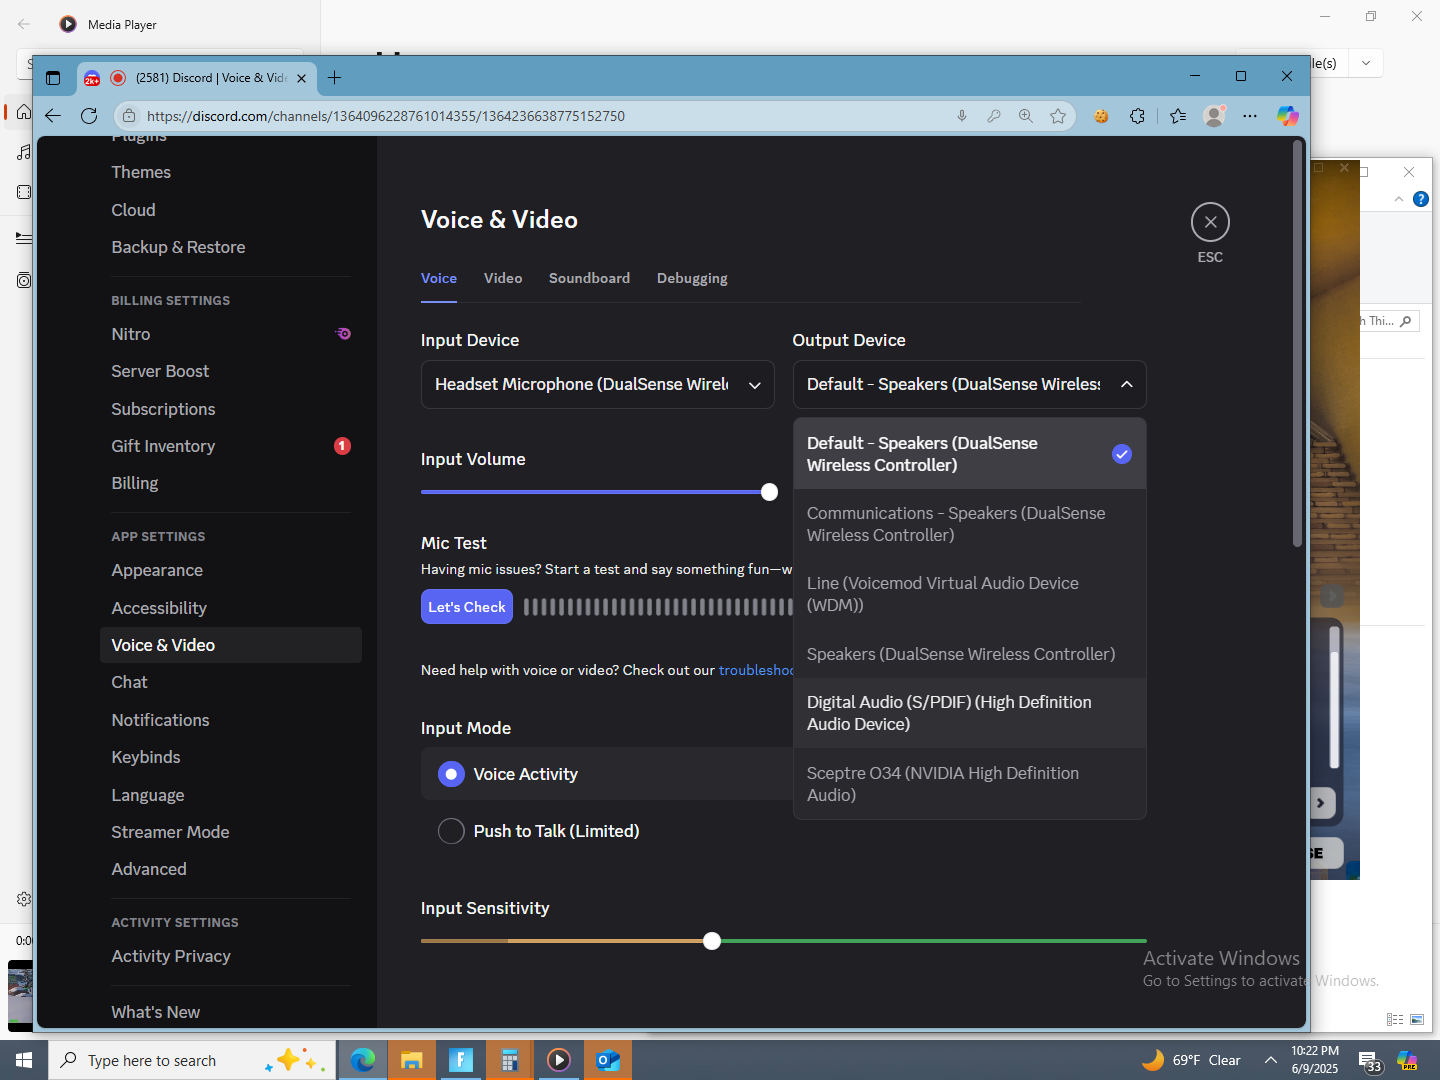Open browser Settings and more menu
Screen dimensions: 1440x1080
tap(1250, 116)
